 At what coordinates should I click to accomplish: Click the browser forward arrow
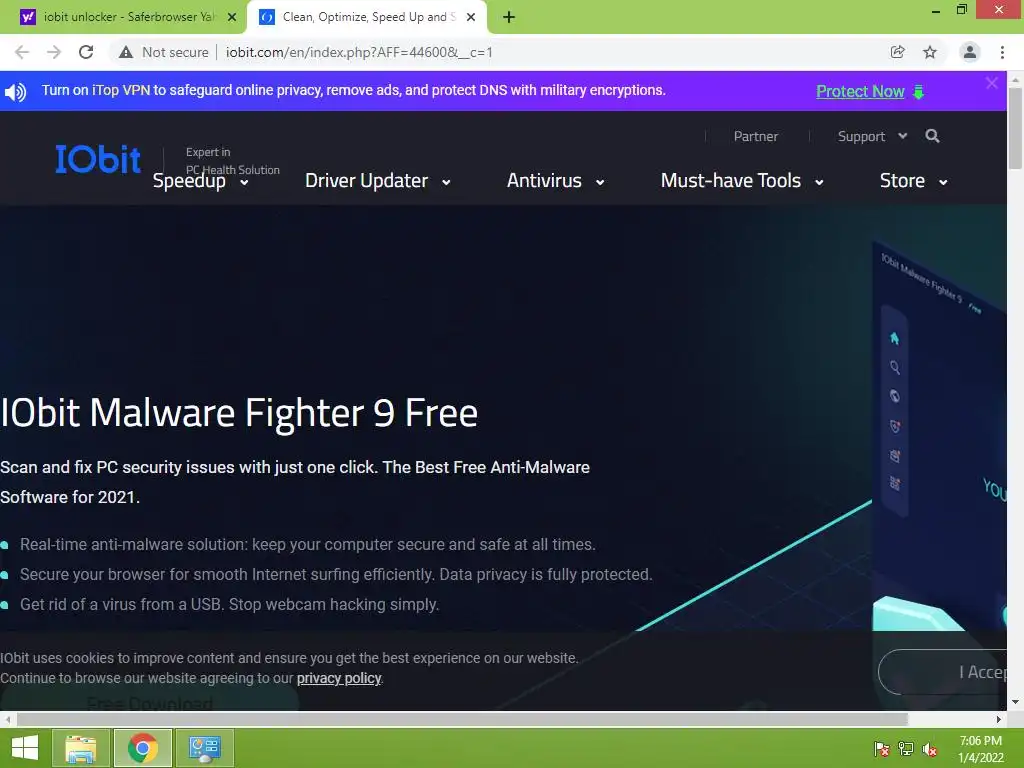point(54,52)
